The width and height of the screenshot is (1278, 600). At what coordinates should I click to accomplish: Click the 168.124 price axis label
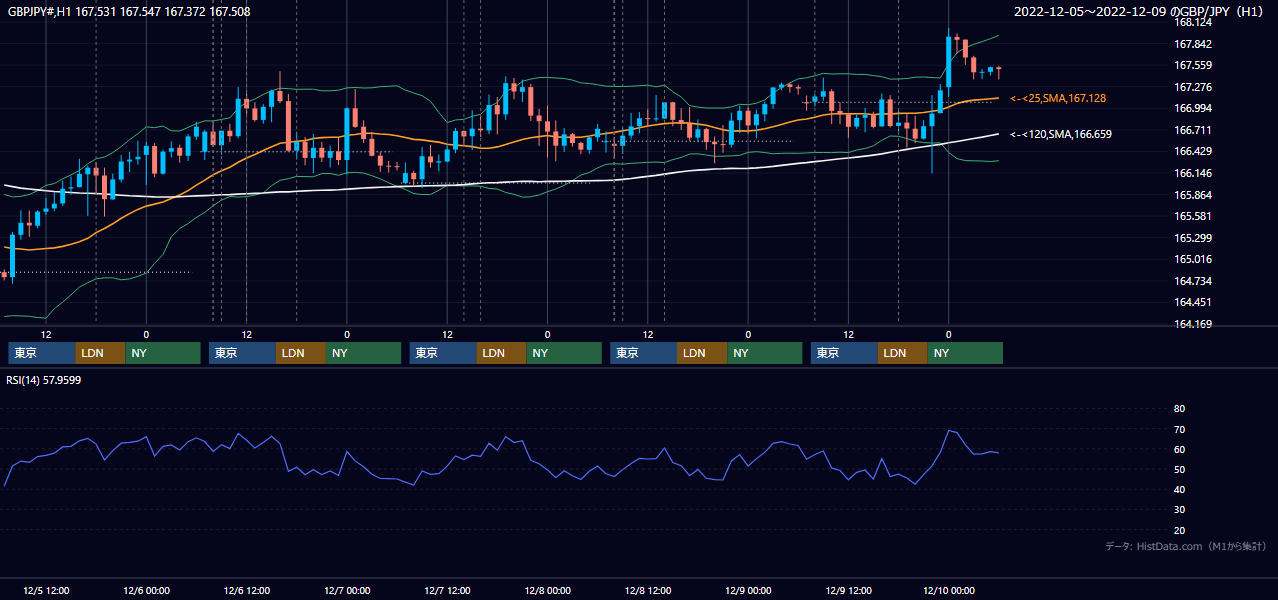[x=1193, y=22]
